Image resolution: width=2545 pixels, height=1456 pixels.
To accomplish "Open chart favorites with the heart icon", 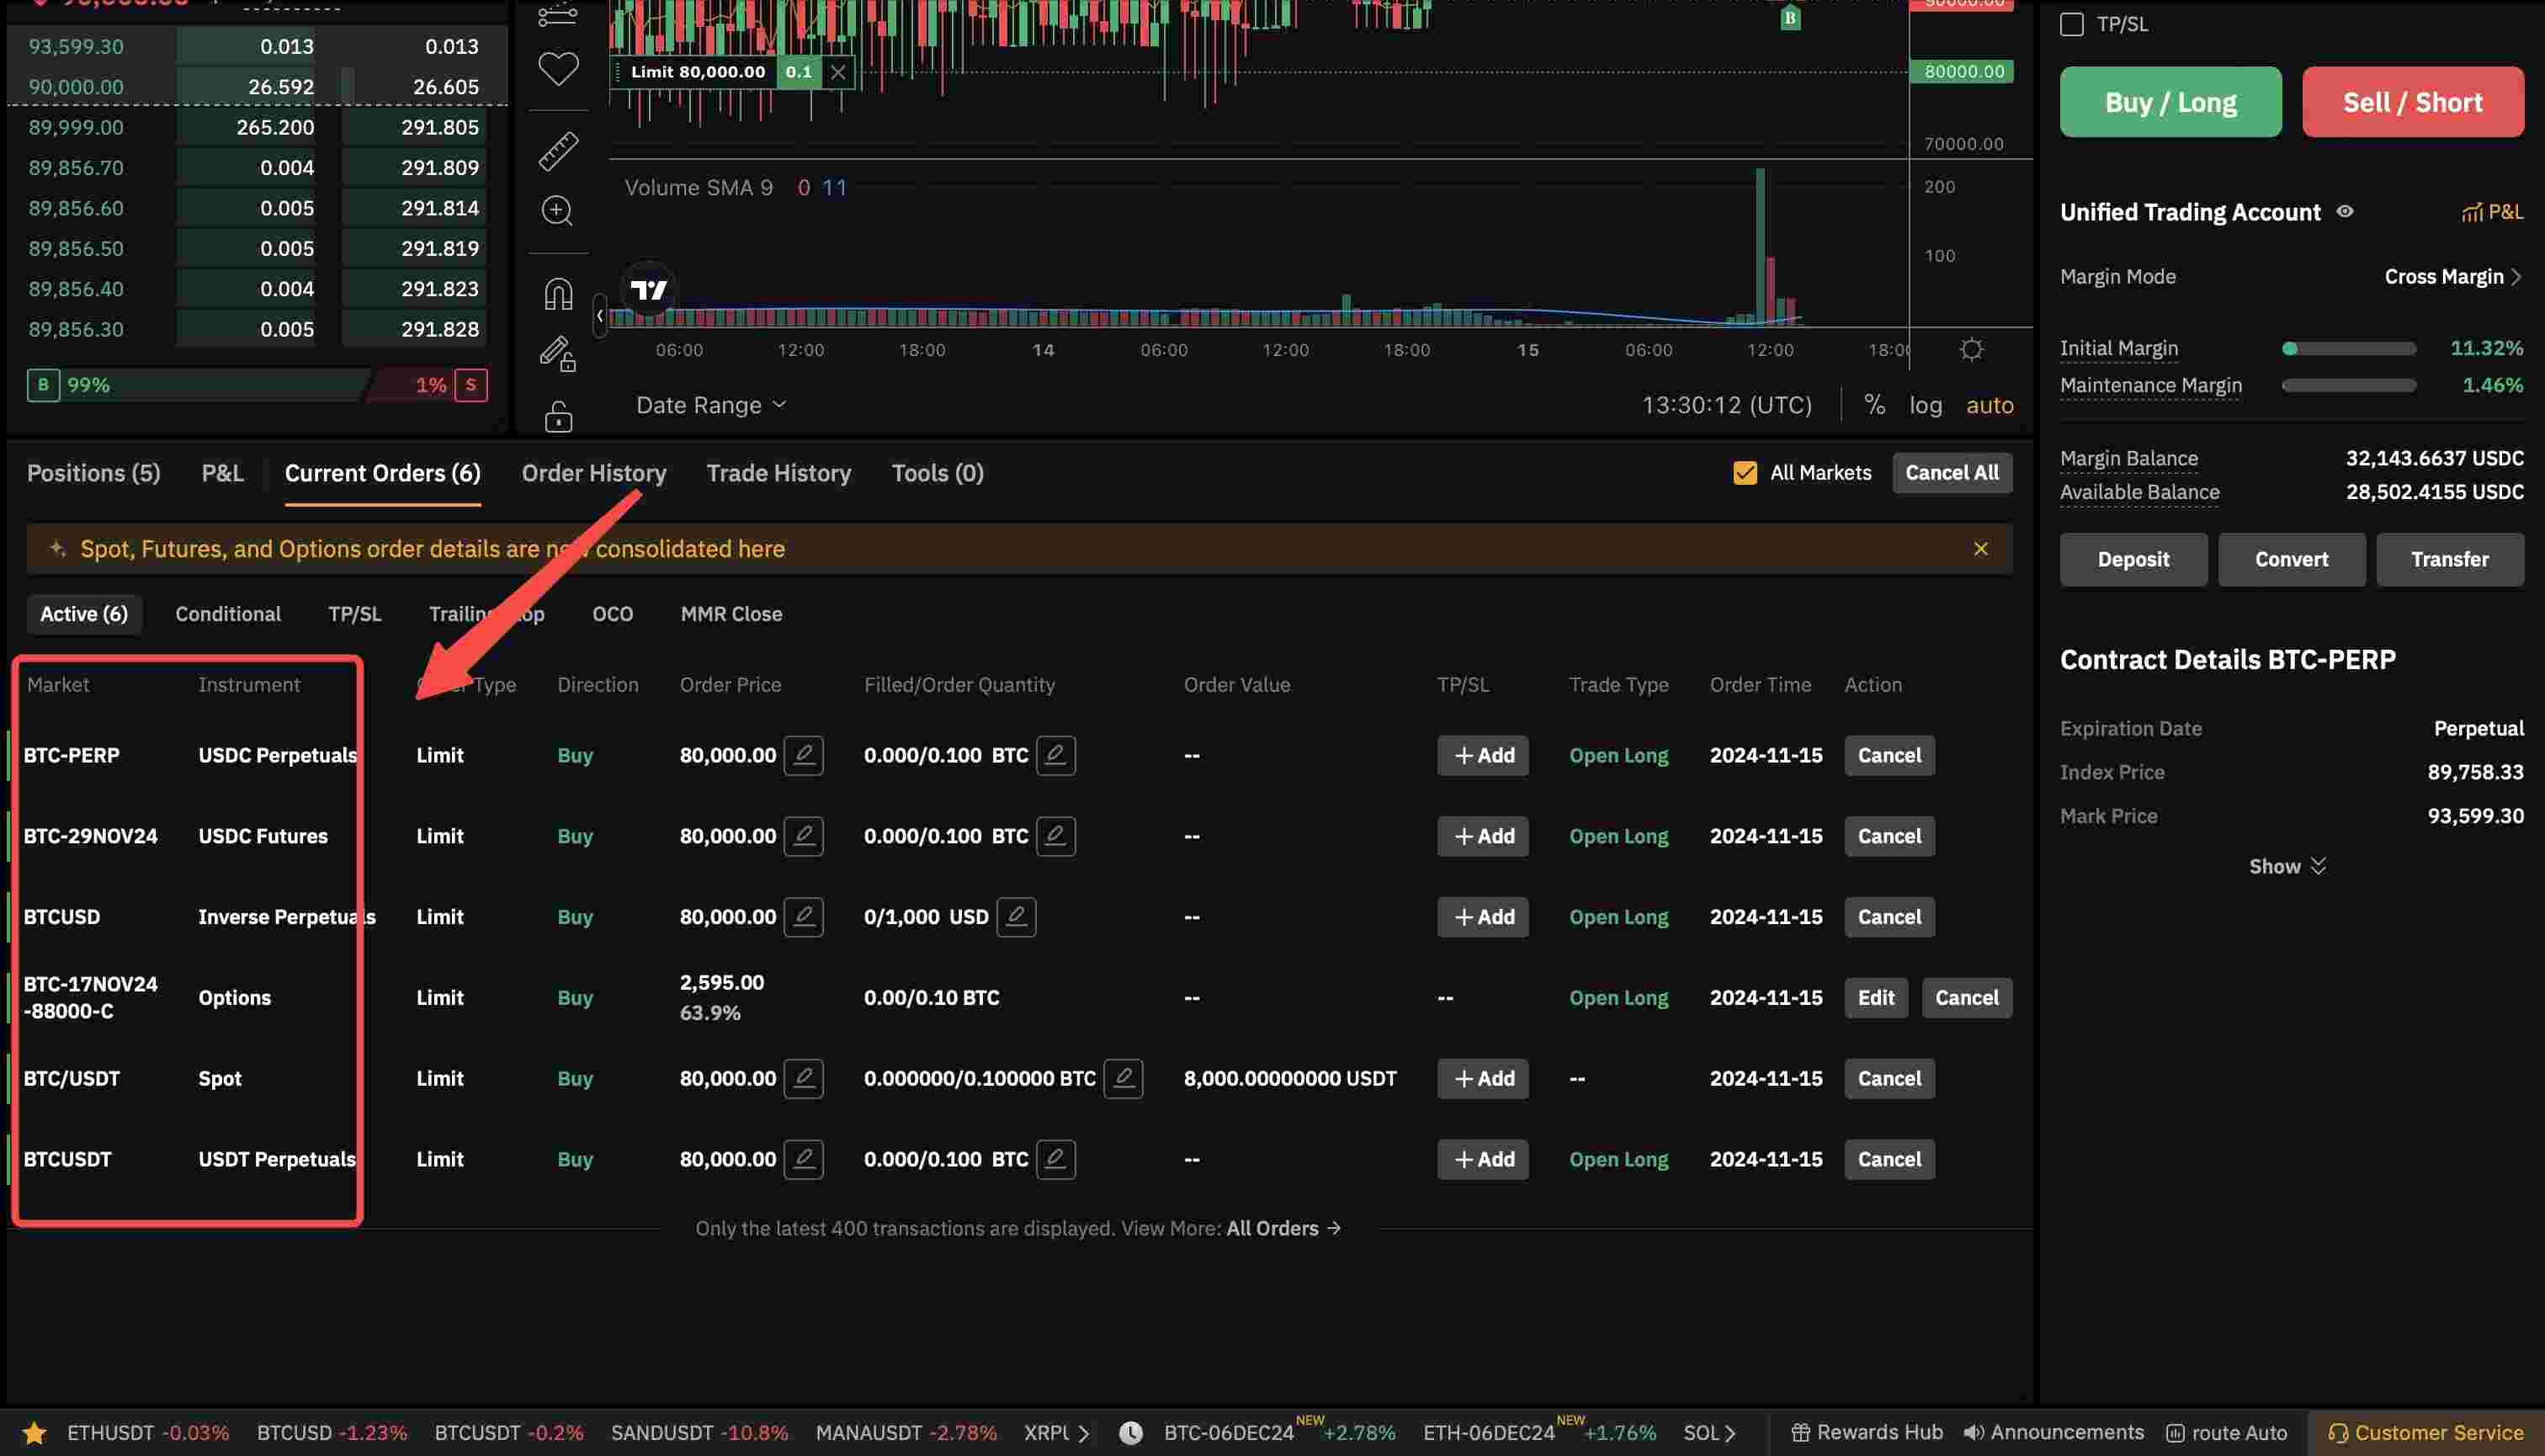I will pos(558,68).
